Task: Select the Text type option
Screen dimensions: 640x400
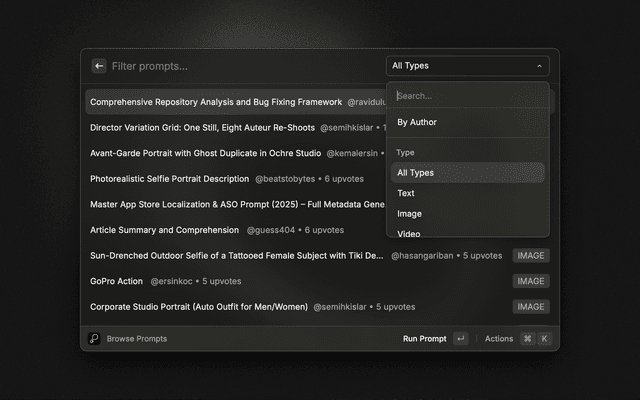Action: pyautogui.click(x=406, y=193)
